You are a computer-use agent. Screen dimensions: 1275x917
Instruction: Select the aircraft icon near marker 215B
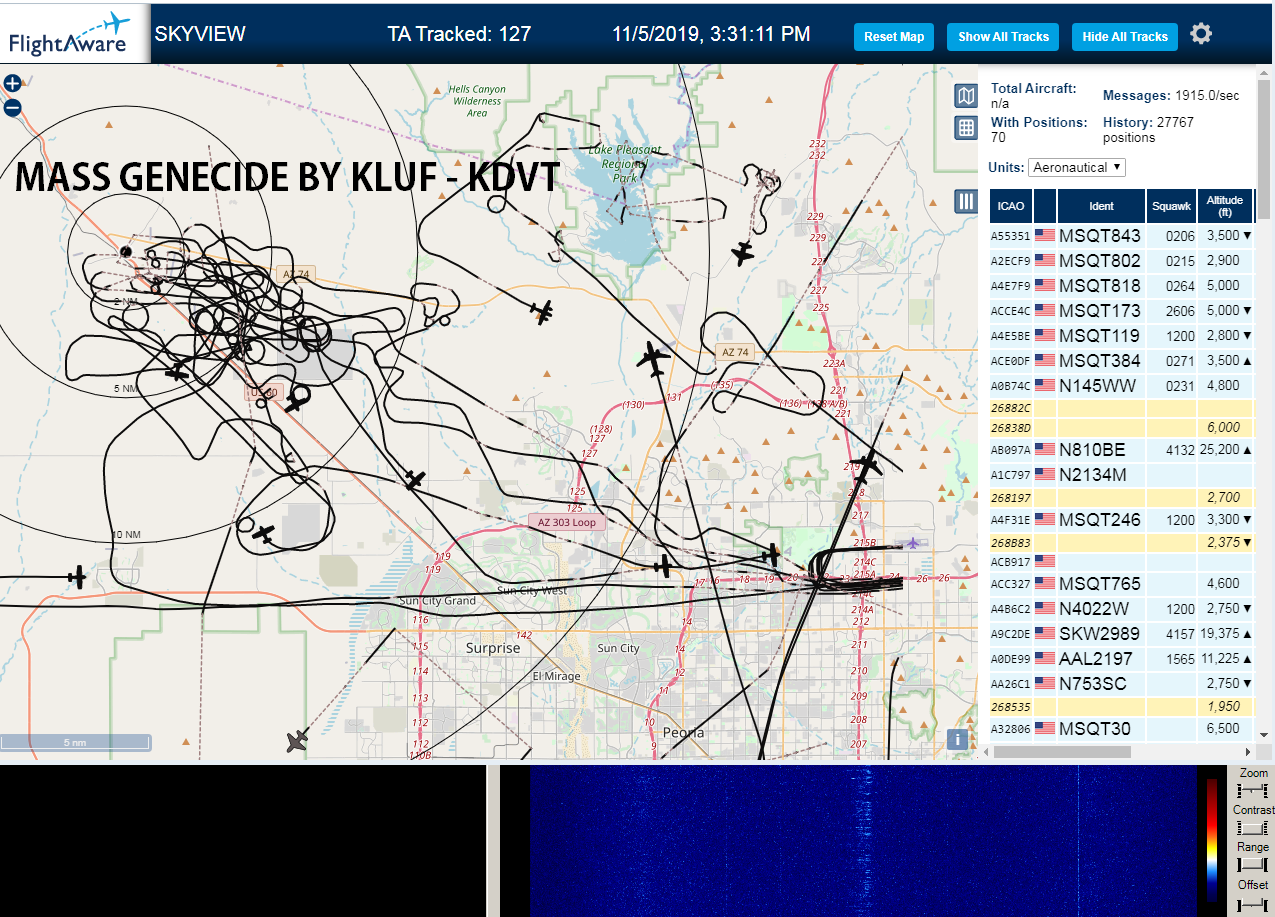coord(770,553)
